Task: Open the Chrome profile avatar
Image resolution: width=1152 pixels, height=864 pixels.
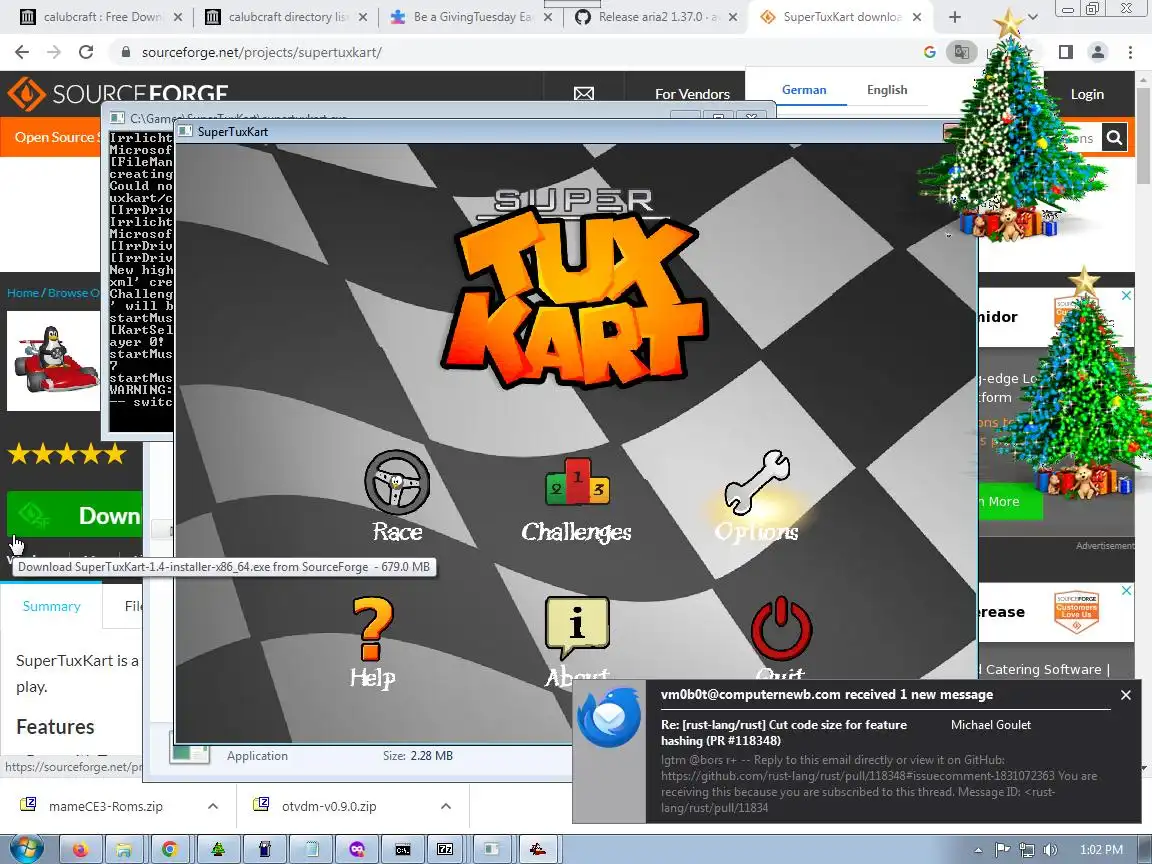Action: point(1098,52)
